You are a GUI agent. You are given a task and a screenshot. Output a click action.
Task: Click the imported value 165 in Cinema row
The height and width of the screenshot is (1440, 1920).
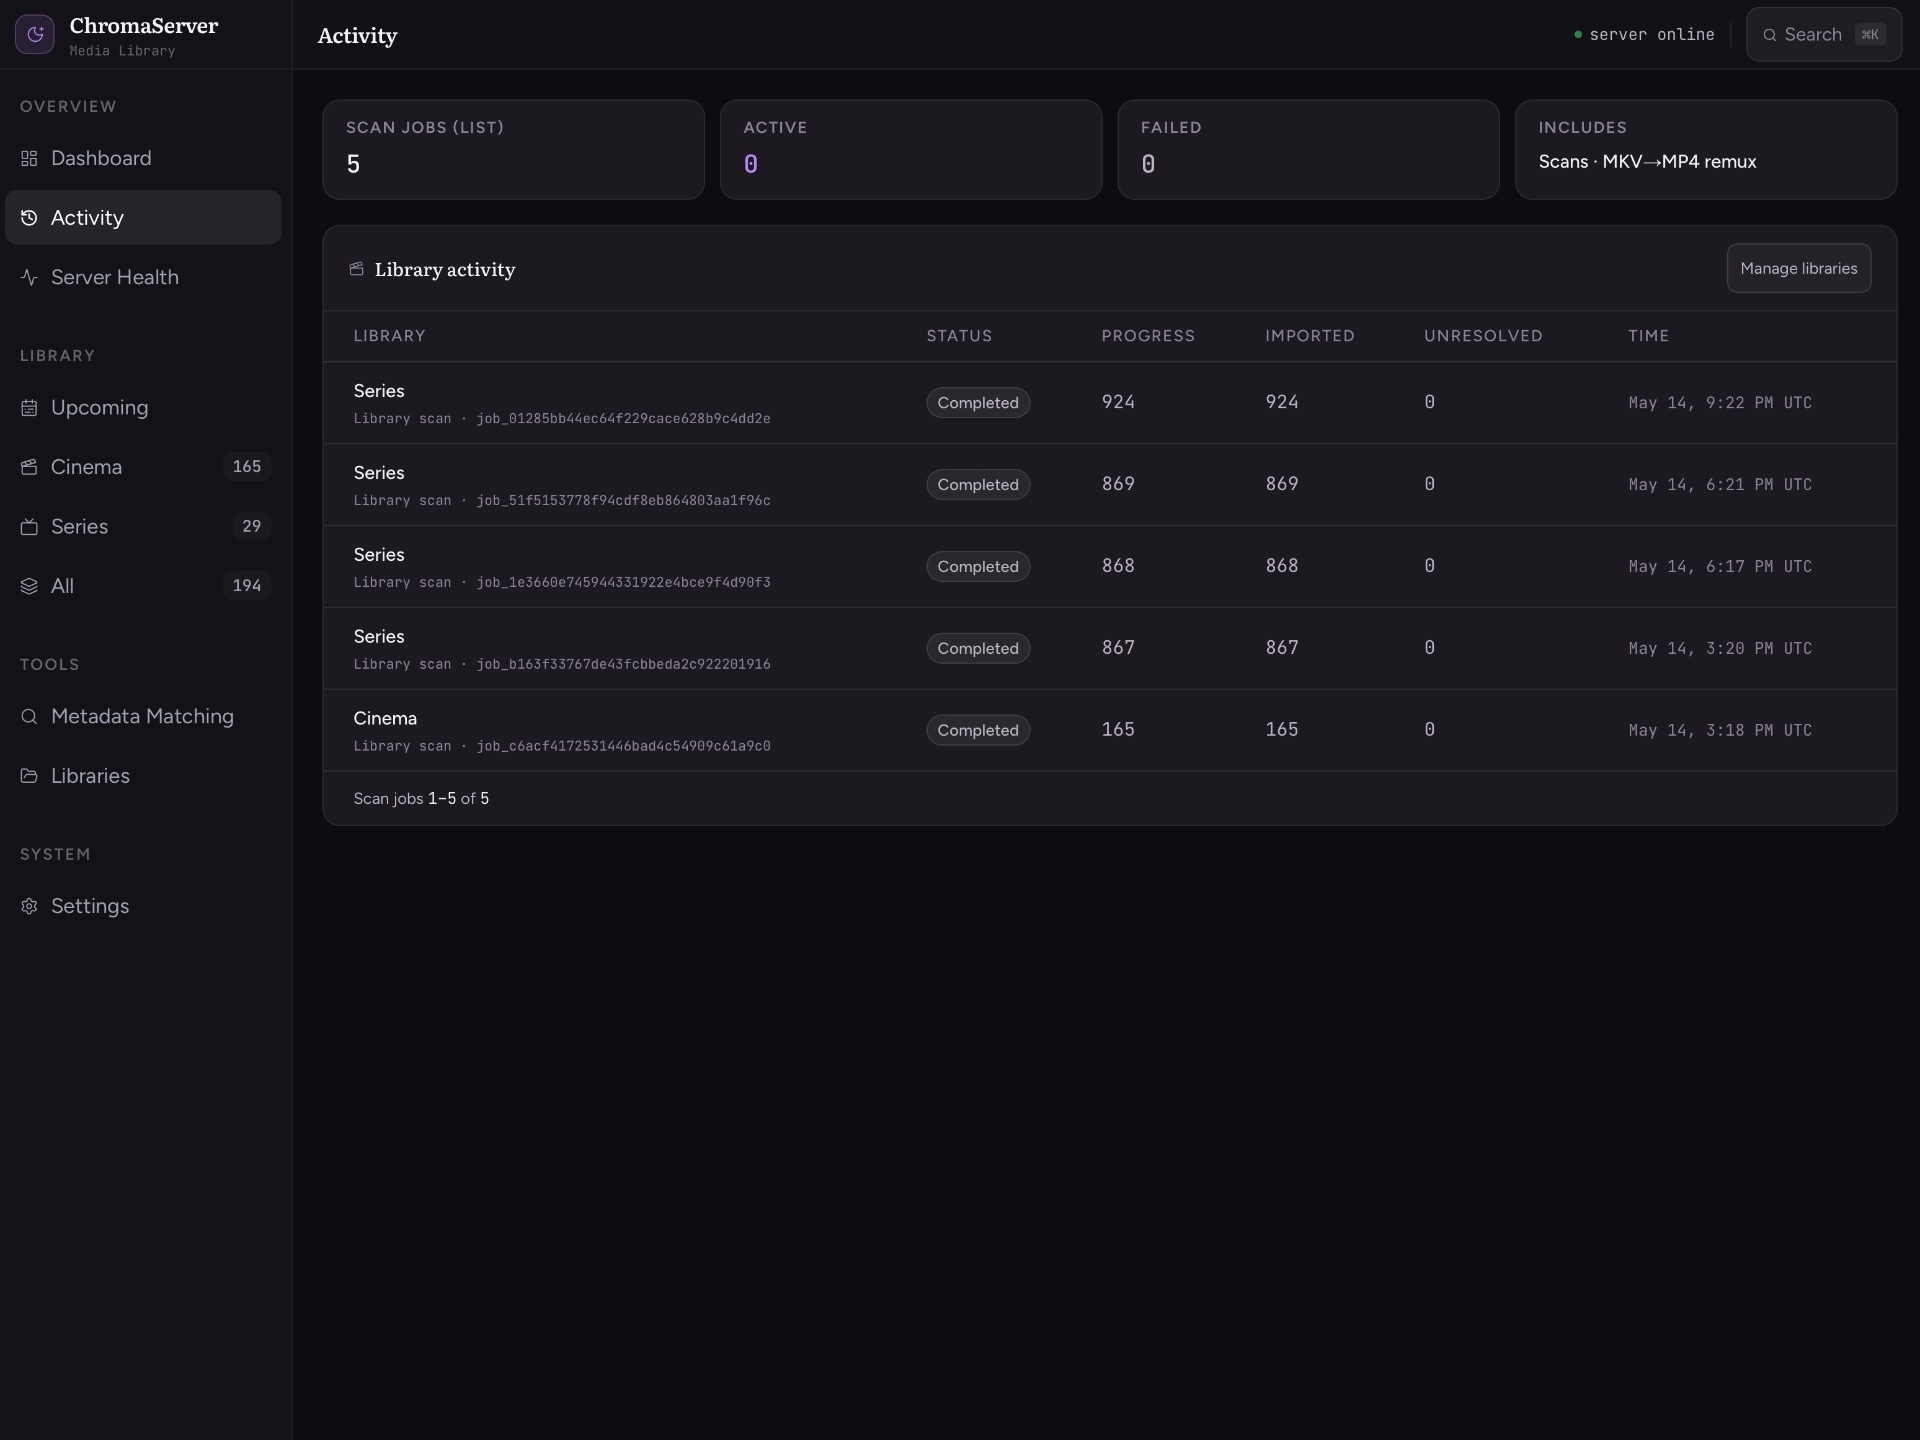coord(1282,730)
